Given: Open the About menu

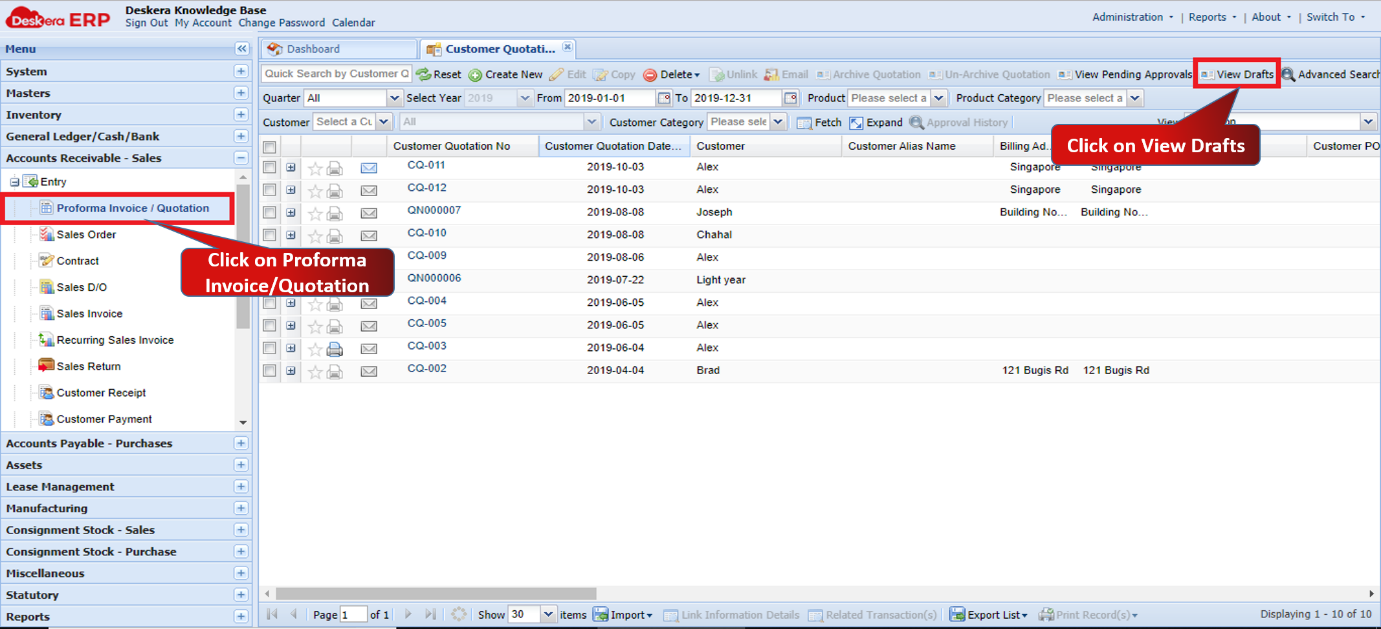Looking at the screenshot, I should coord(1271,17).
